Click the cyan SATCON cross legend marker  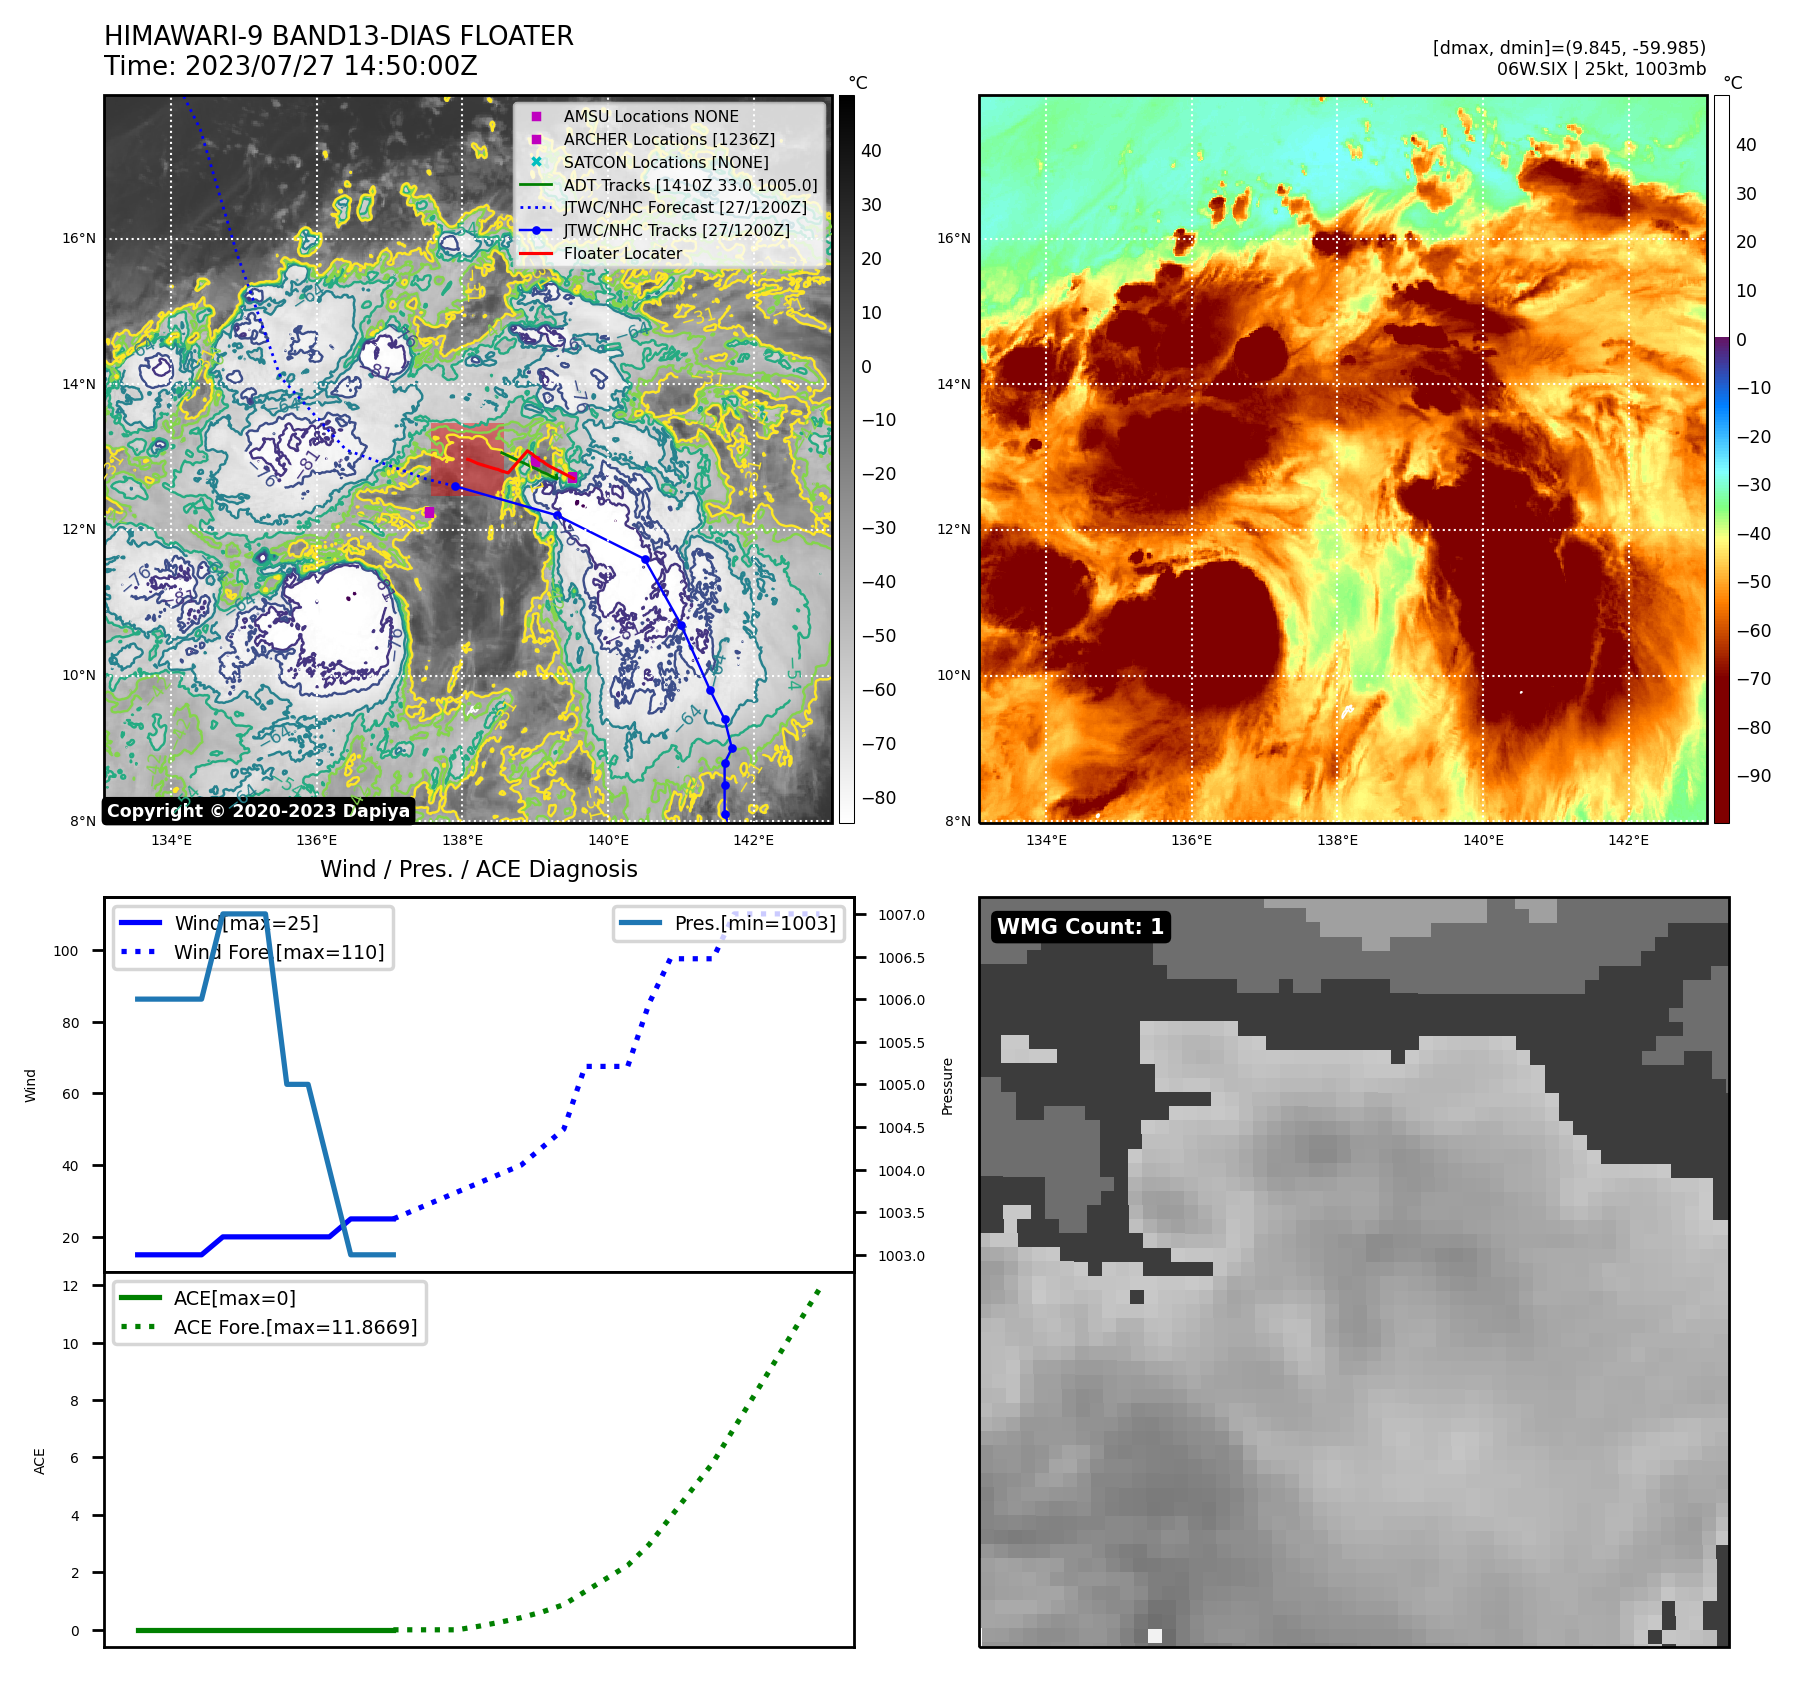(536, 162)
